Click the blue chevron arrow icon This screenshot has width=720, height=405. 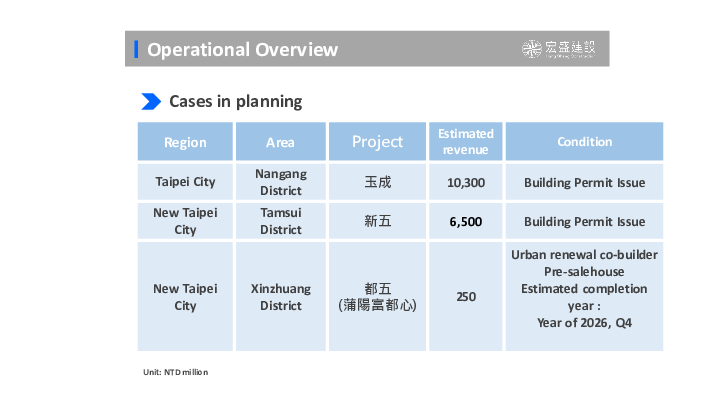151,101
